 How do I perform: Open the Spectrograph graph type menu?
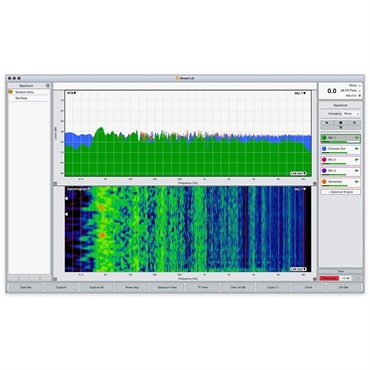[79, 189]
